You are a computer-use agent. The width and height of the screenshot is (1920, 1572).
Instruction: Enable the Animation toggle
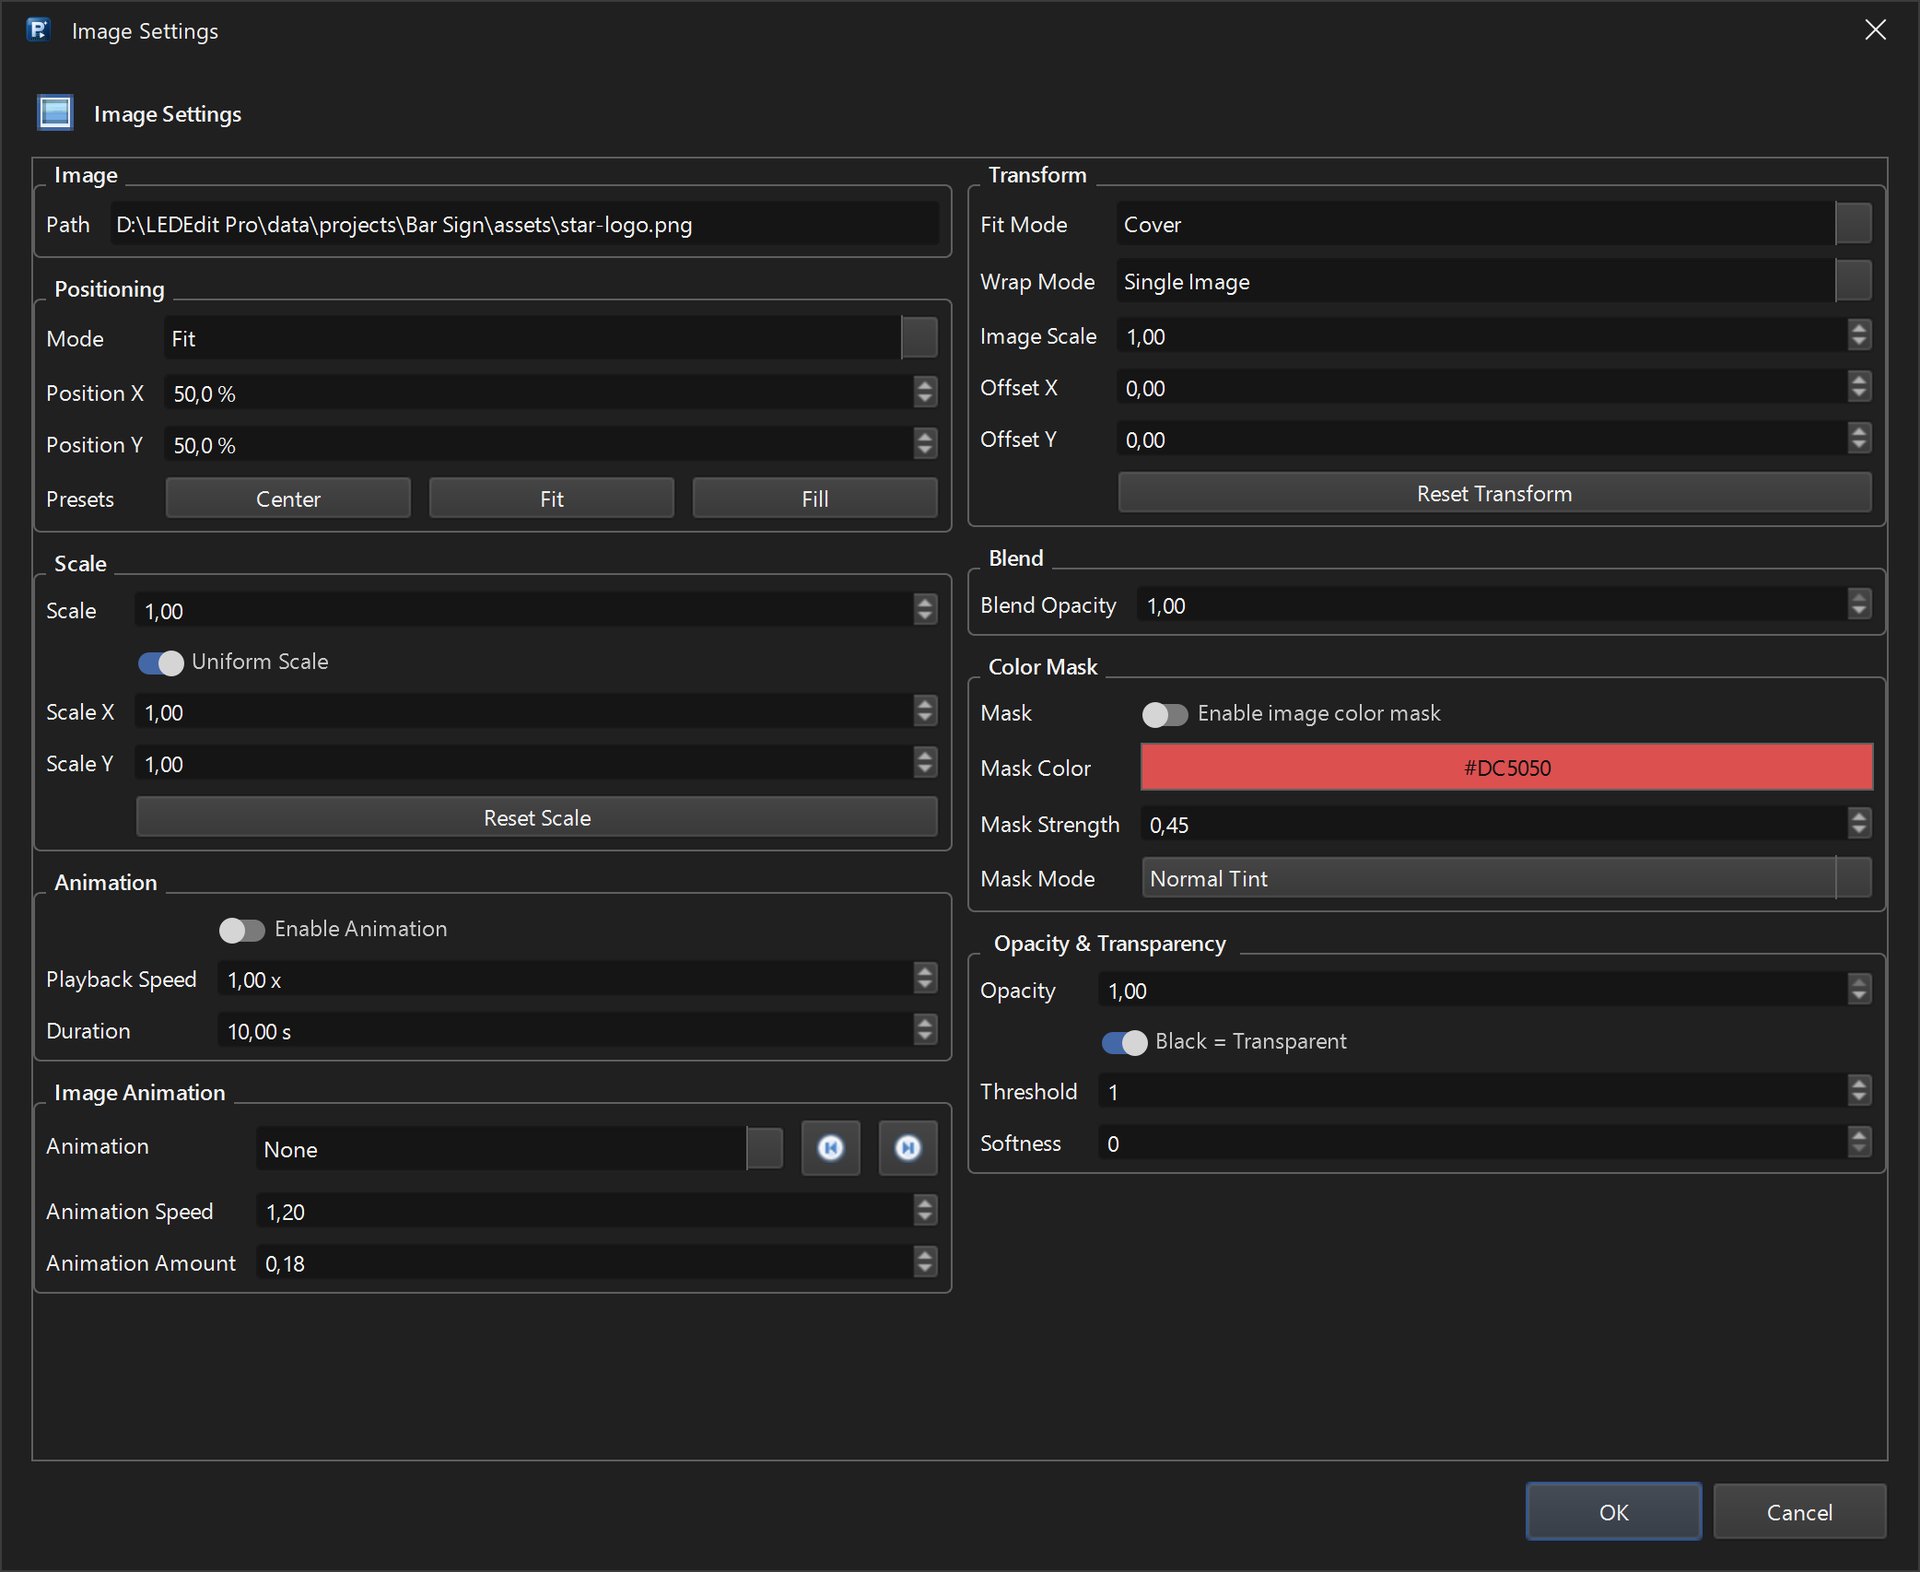(x=242, y=930)
